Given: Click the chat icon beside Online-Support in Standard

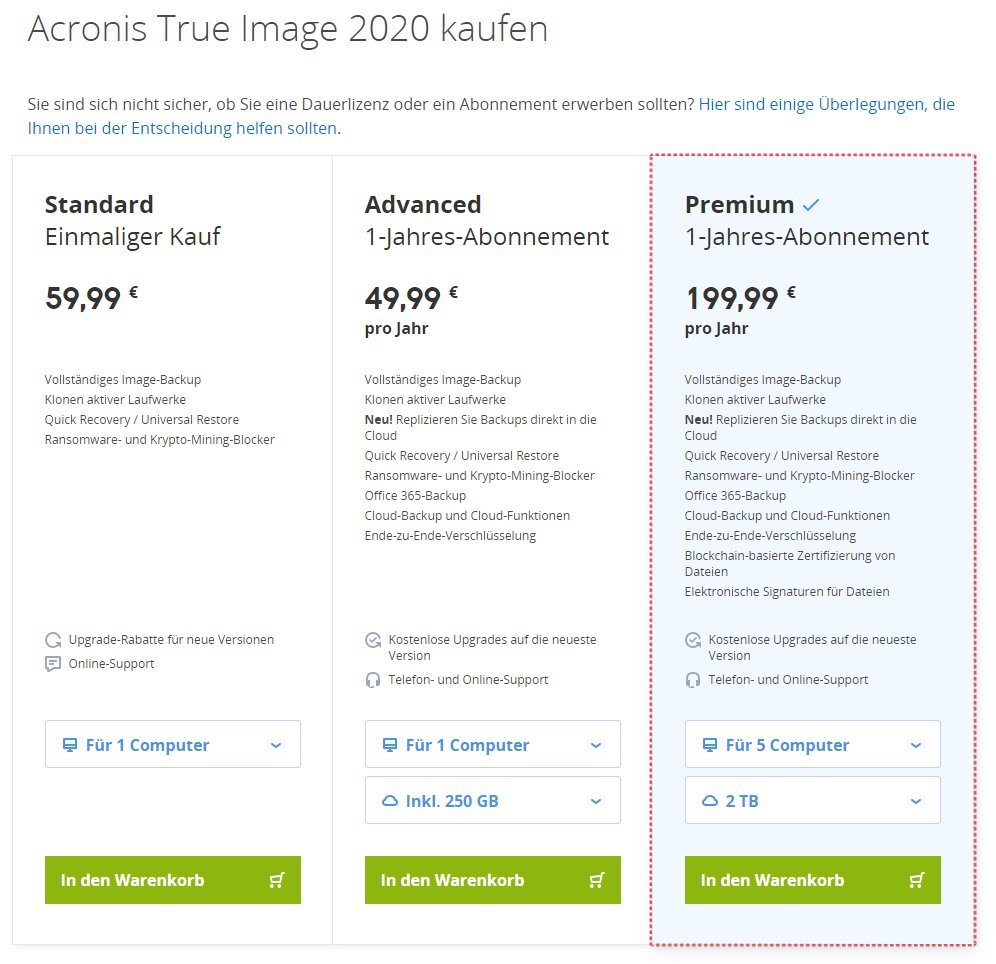Looking at the screenshot, I should [x=53, y=664].
